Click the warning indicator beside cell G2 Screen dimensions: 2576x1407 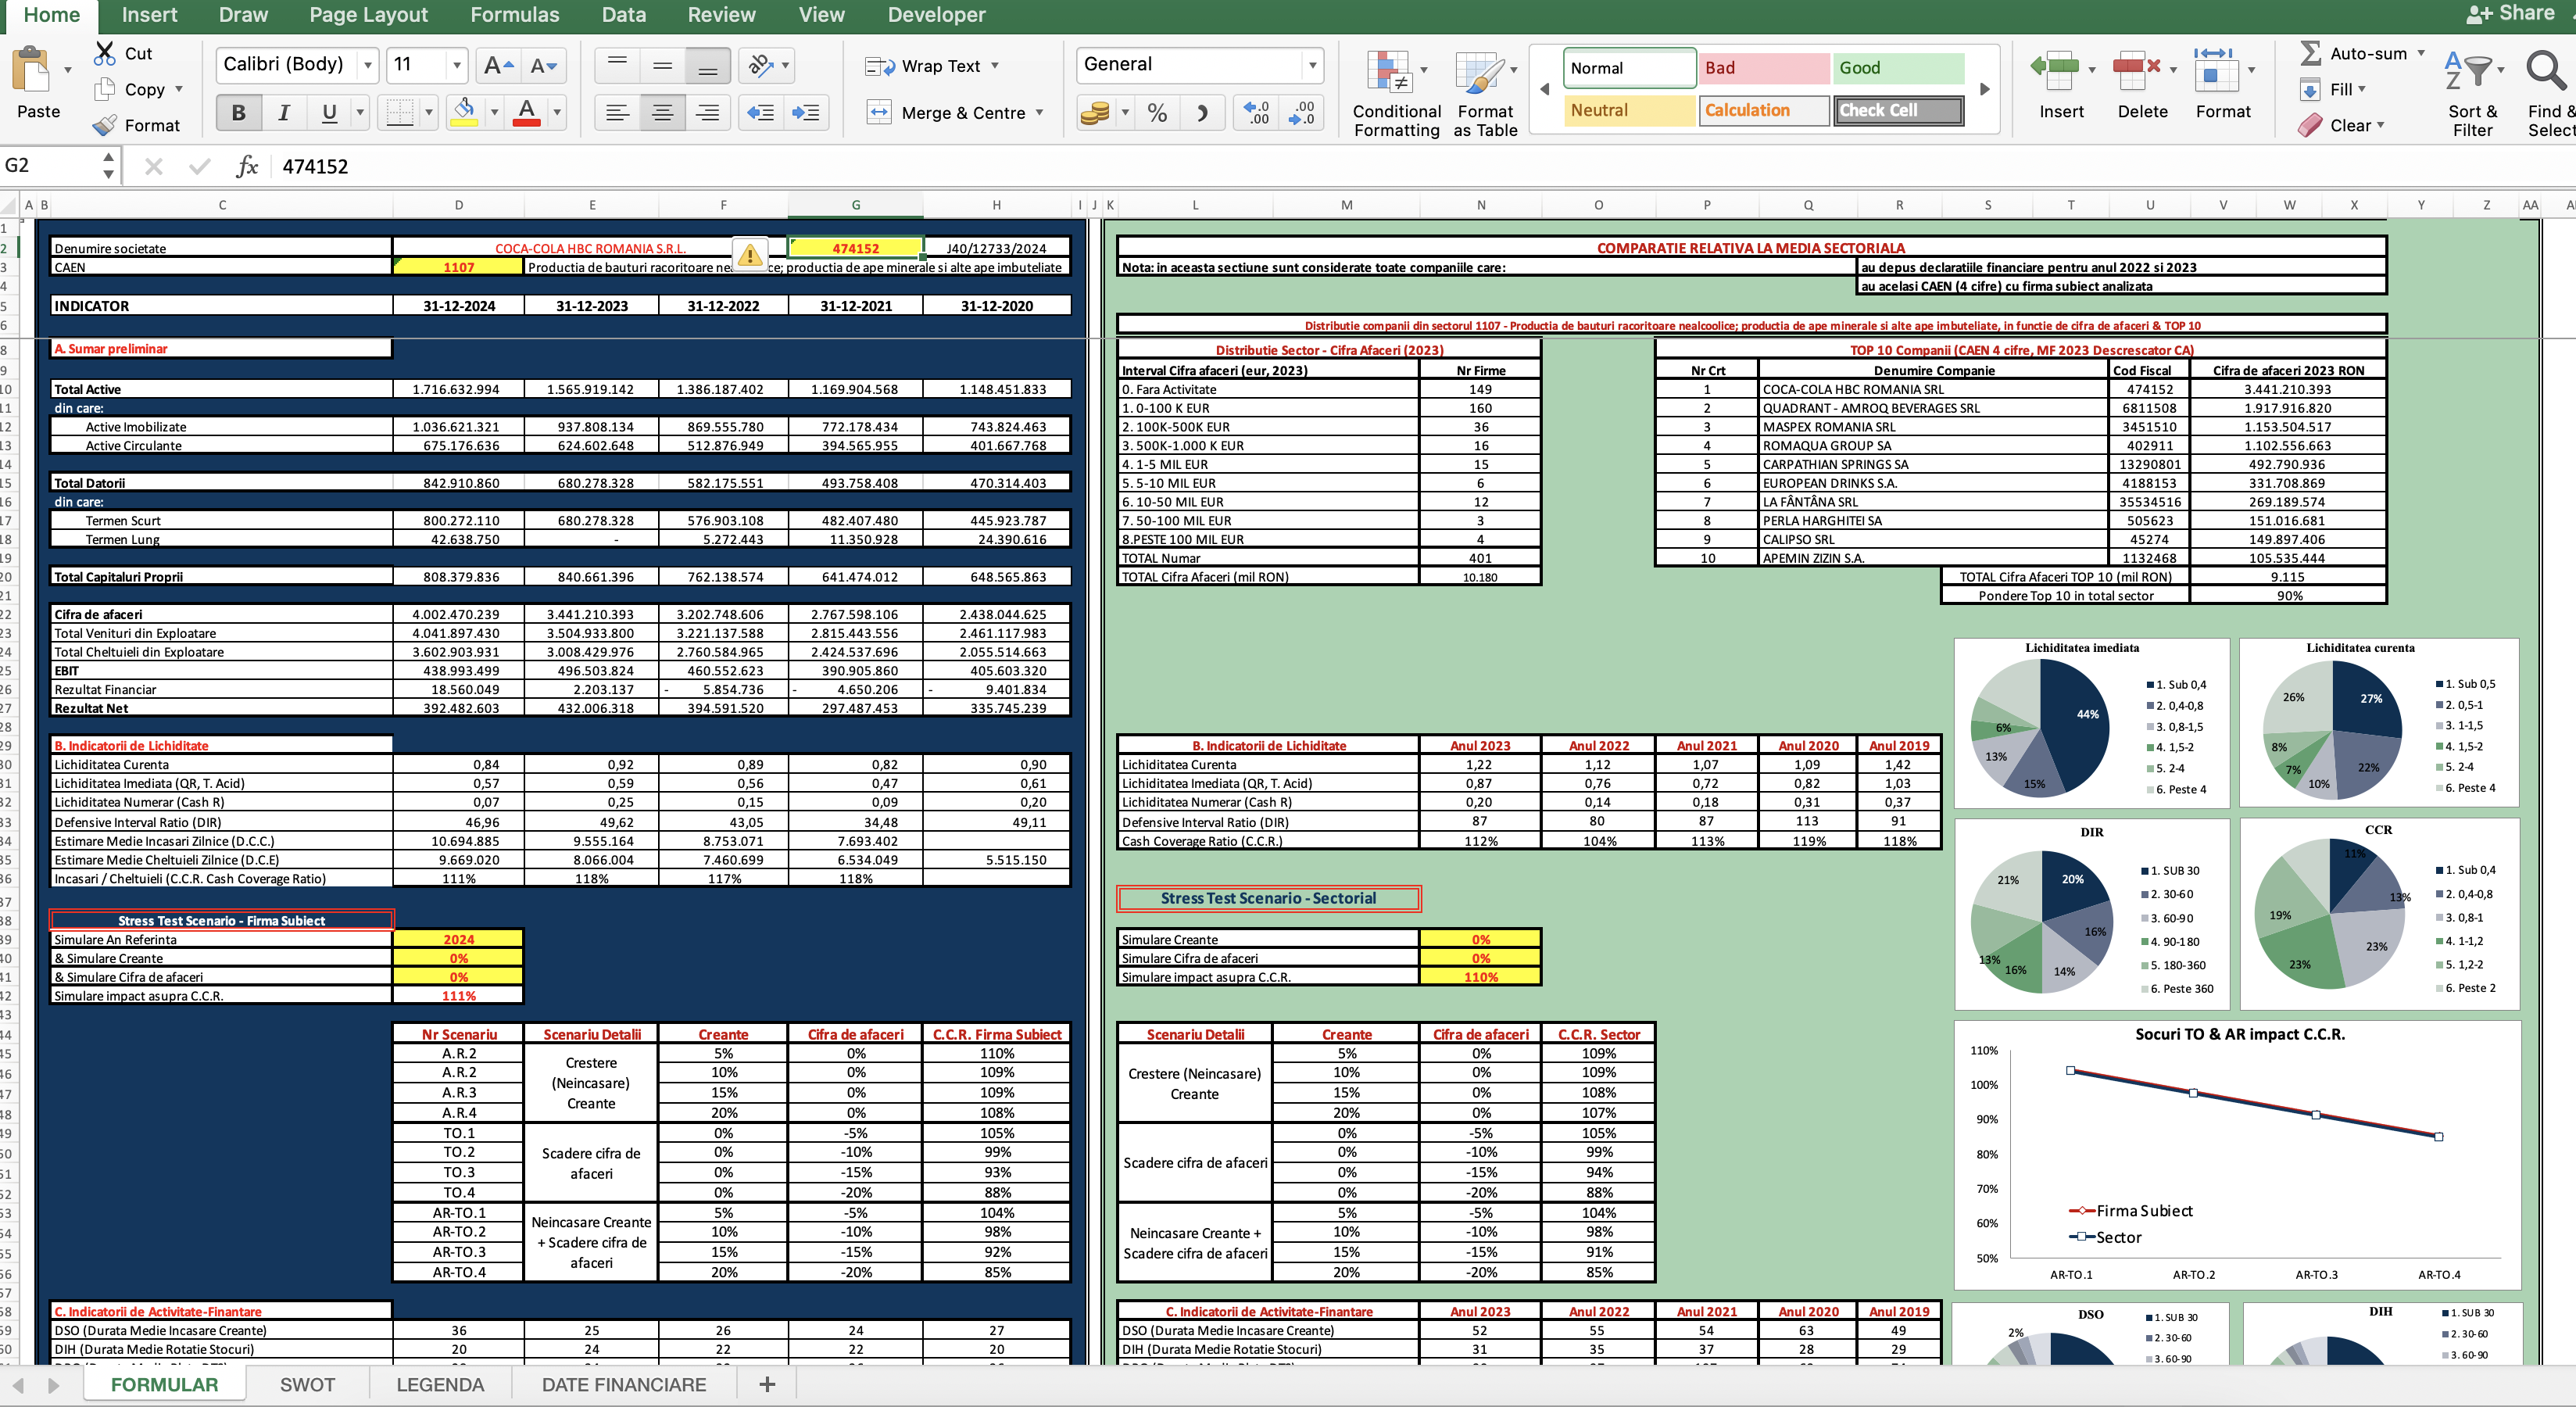click(x=750, y=253)
